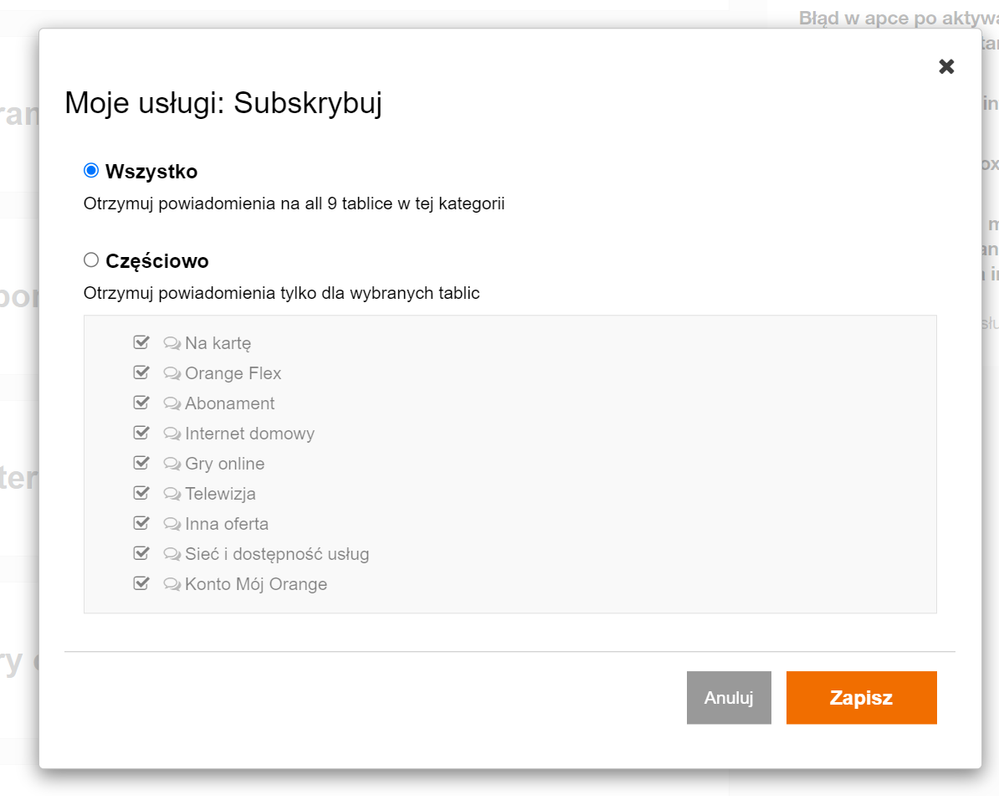This screenshot has height=796, width=999.
Task: Click the chat bubble icon beside Orange Flex
Action: coord(172,374)
